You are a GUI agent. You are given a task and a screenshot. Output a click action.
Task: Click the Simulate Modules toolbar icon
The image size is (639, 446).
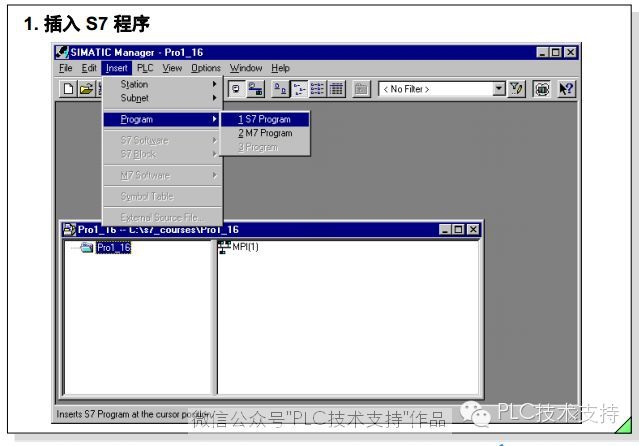tap(542, 88)
